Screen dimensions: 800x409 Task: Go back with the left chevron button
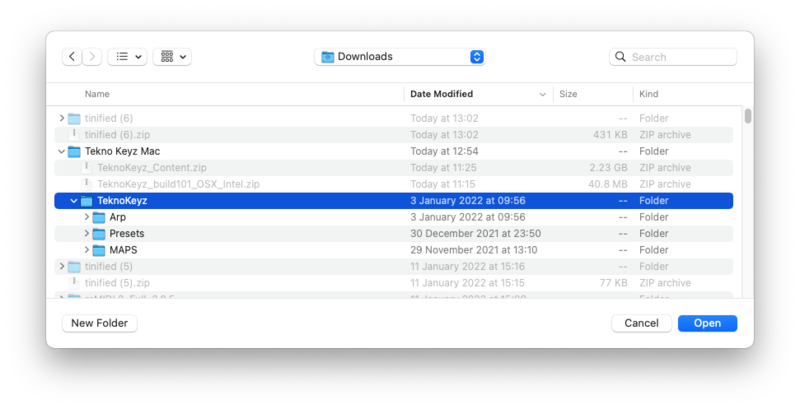tap(72, 57)
